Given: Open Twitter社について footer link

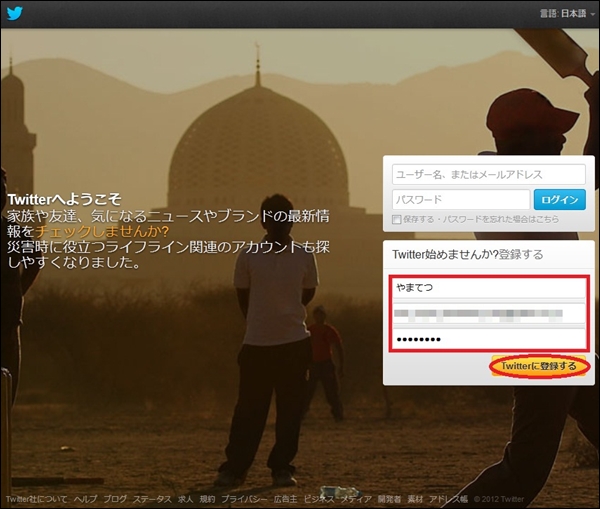Looking at the screenshot, I should click(x=36, y=499).
